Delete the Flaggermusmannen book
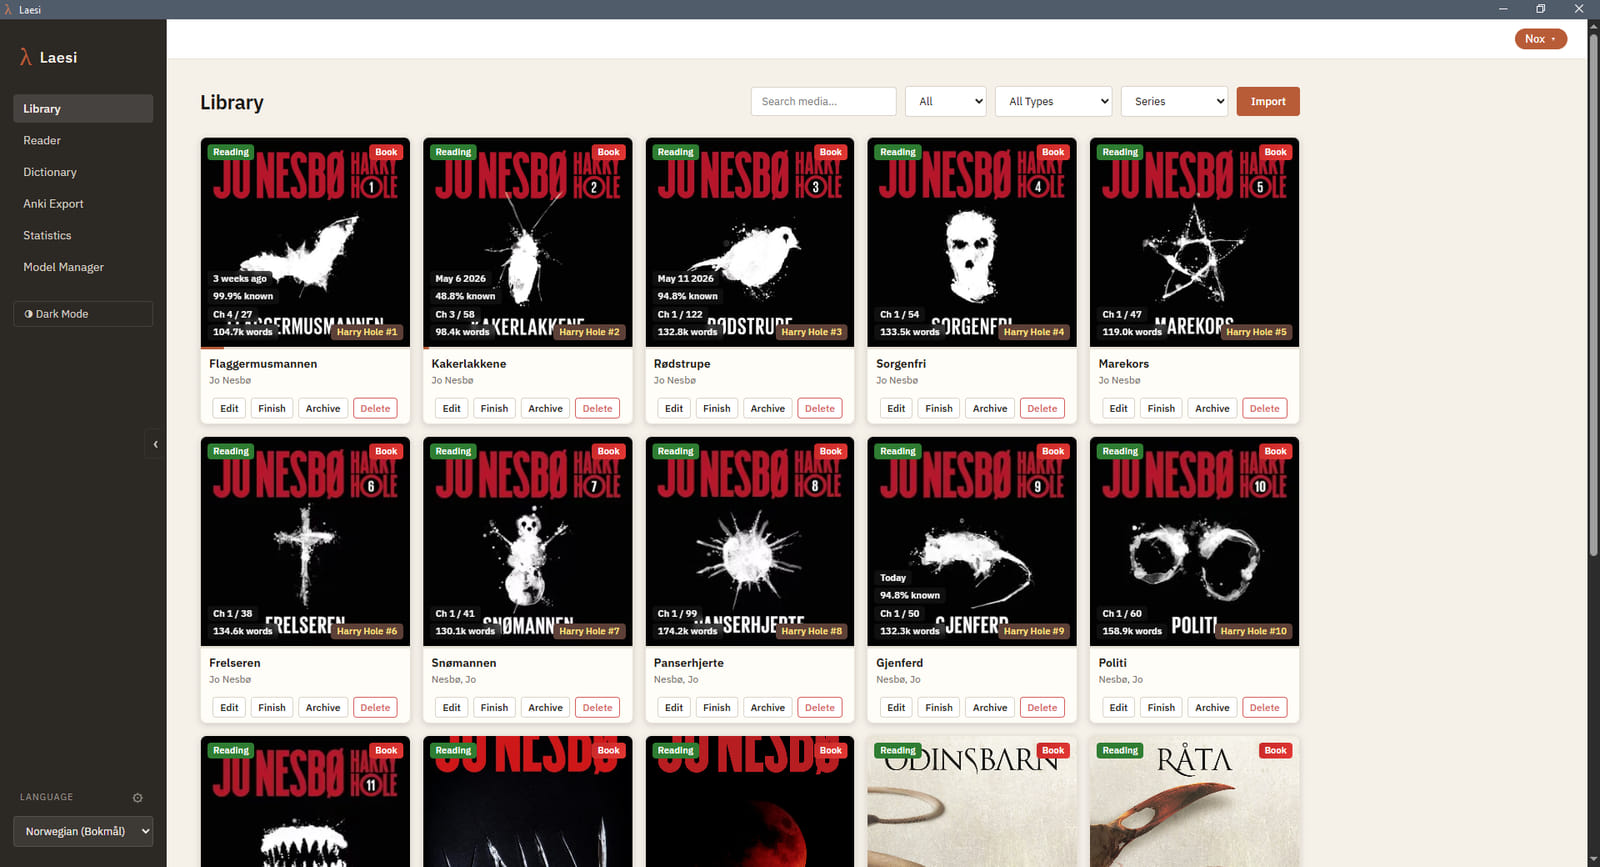This screenshot has width=1600, height=867. tap(375, 408)
